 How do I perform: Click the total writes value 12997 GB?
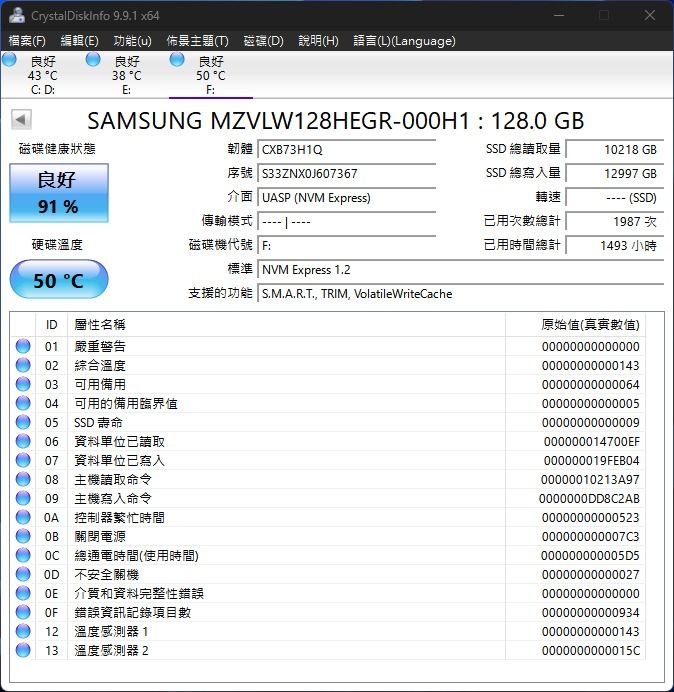[x=614, y=173]
